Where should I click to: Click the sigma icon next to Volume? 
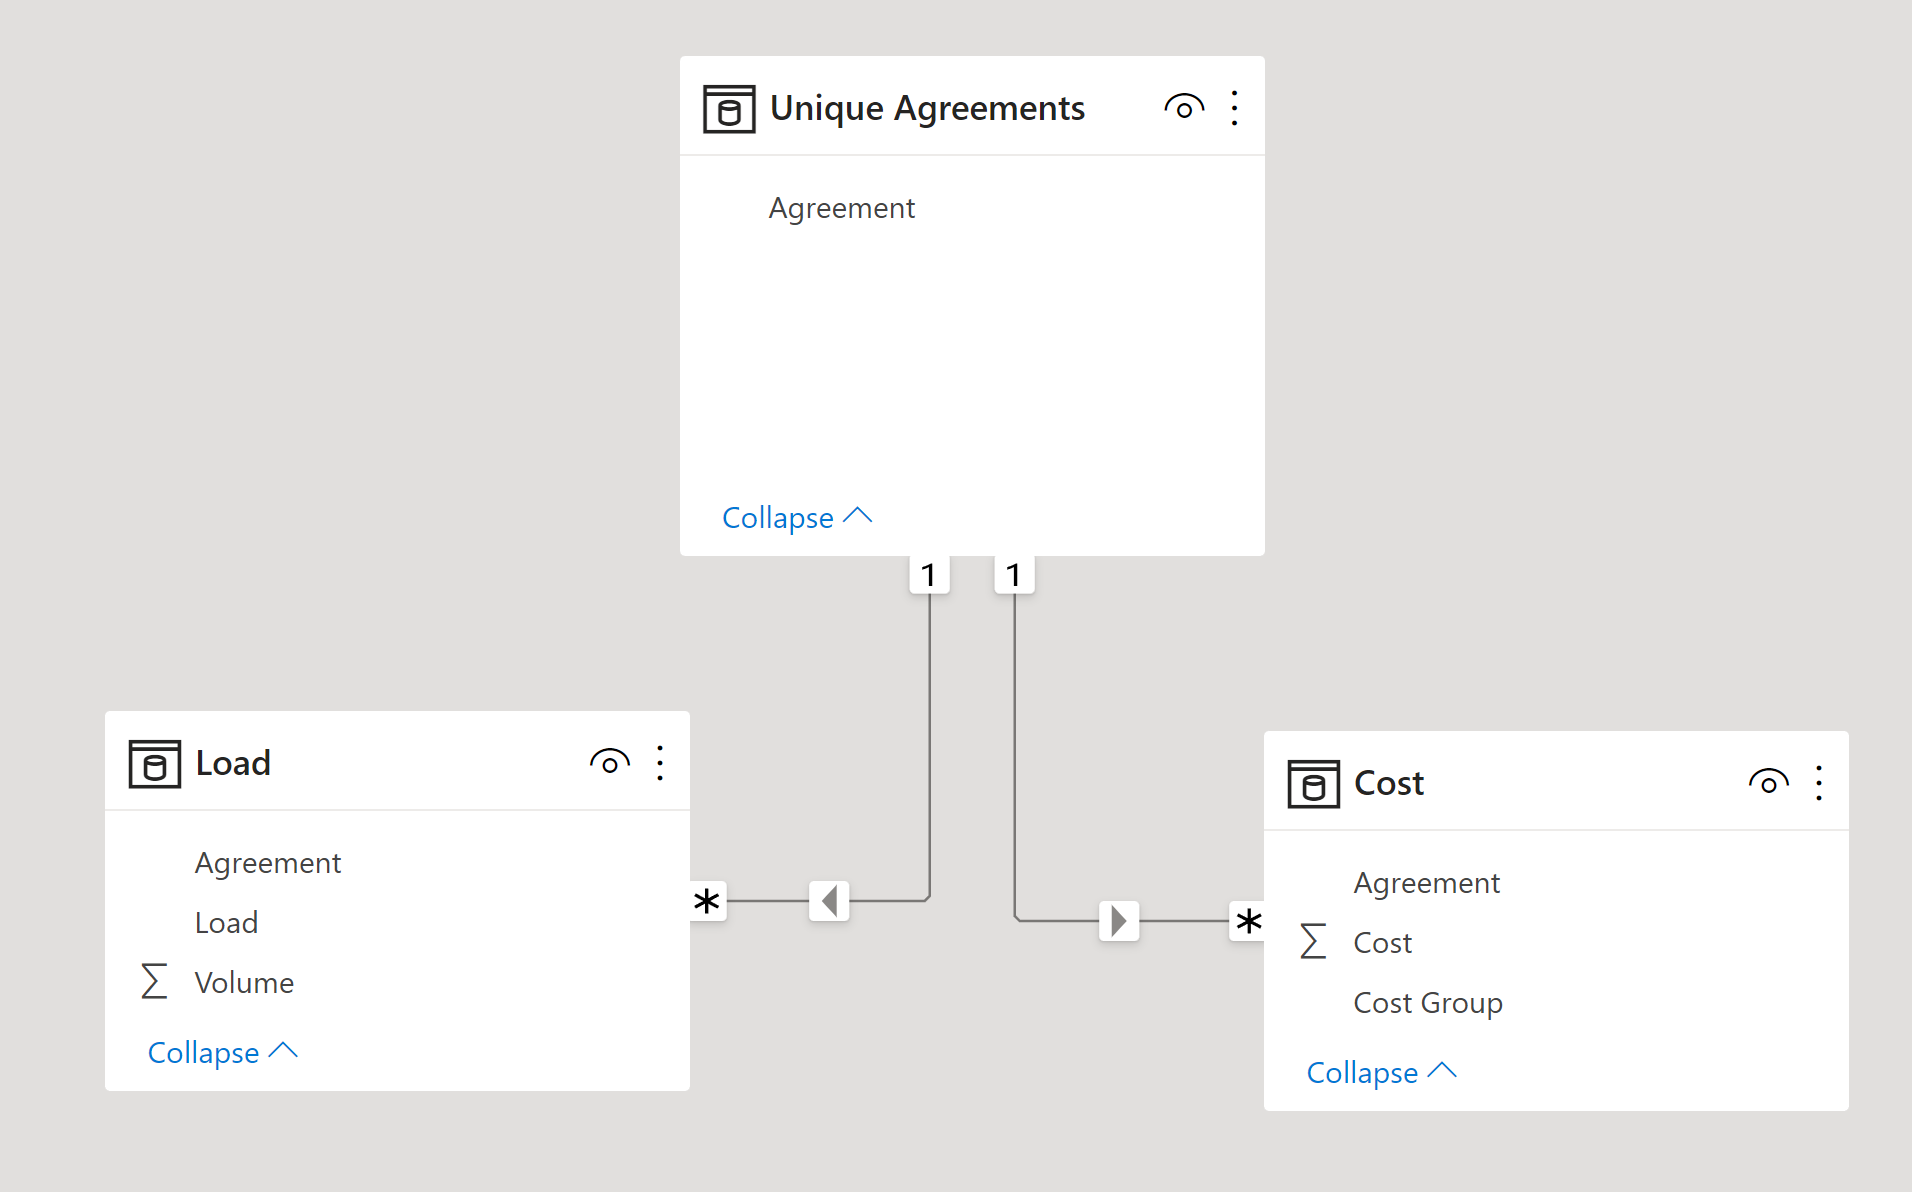click(154, 981)
